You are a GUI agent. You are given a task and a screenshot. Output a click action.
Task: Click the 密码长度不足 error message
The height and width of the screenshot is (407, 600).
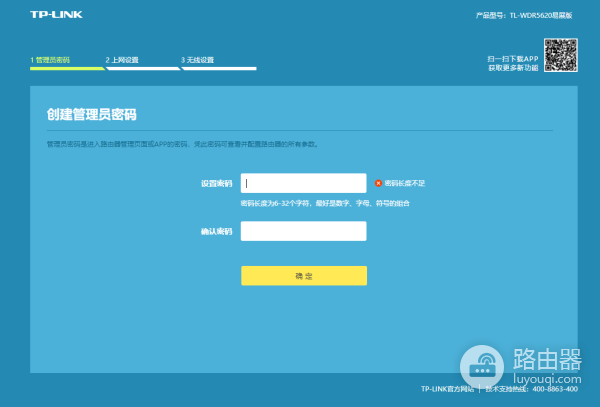click(405, 183)
